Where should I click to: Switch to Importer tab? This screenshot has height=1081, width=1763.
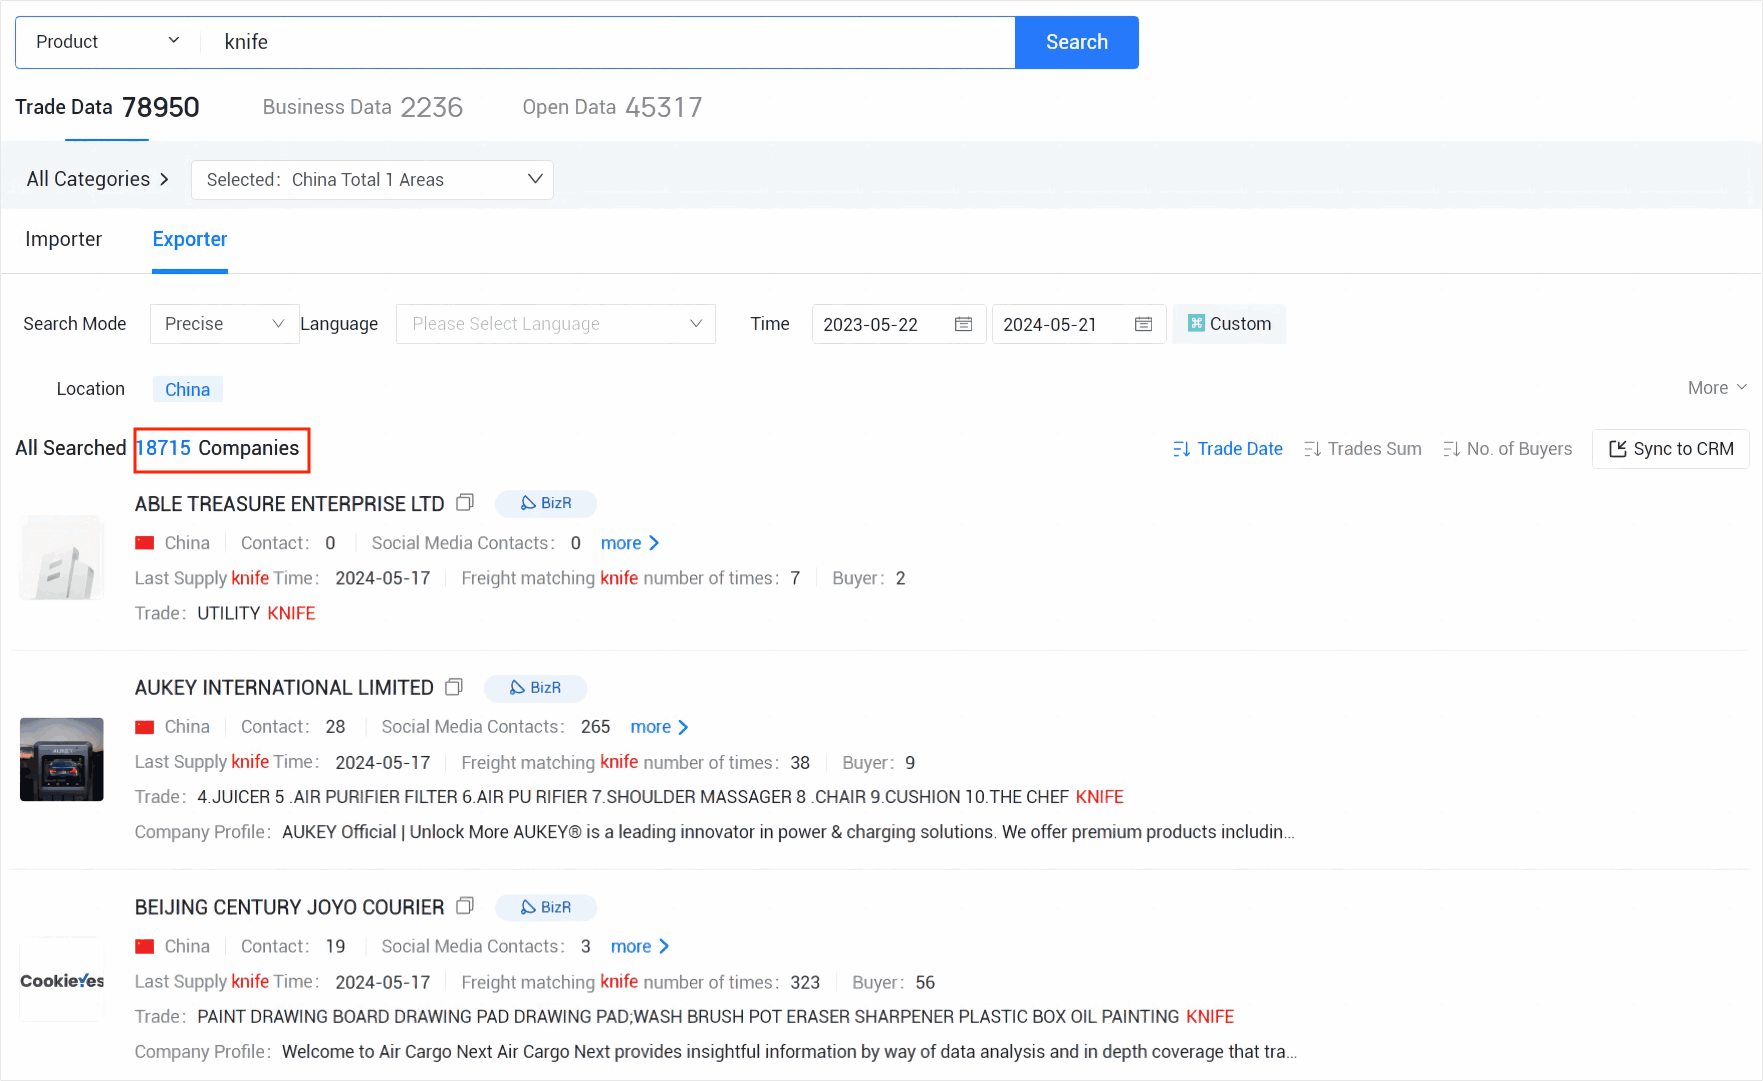click(x=63, y=239)
